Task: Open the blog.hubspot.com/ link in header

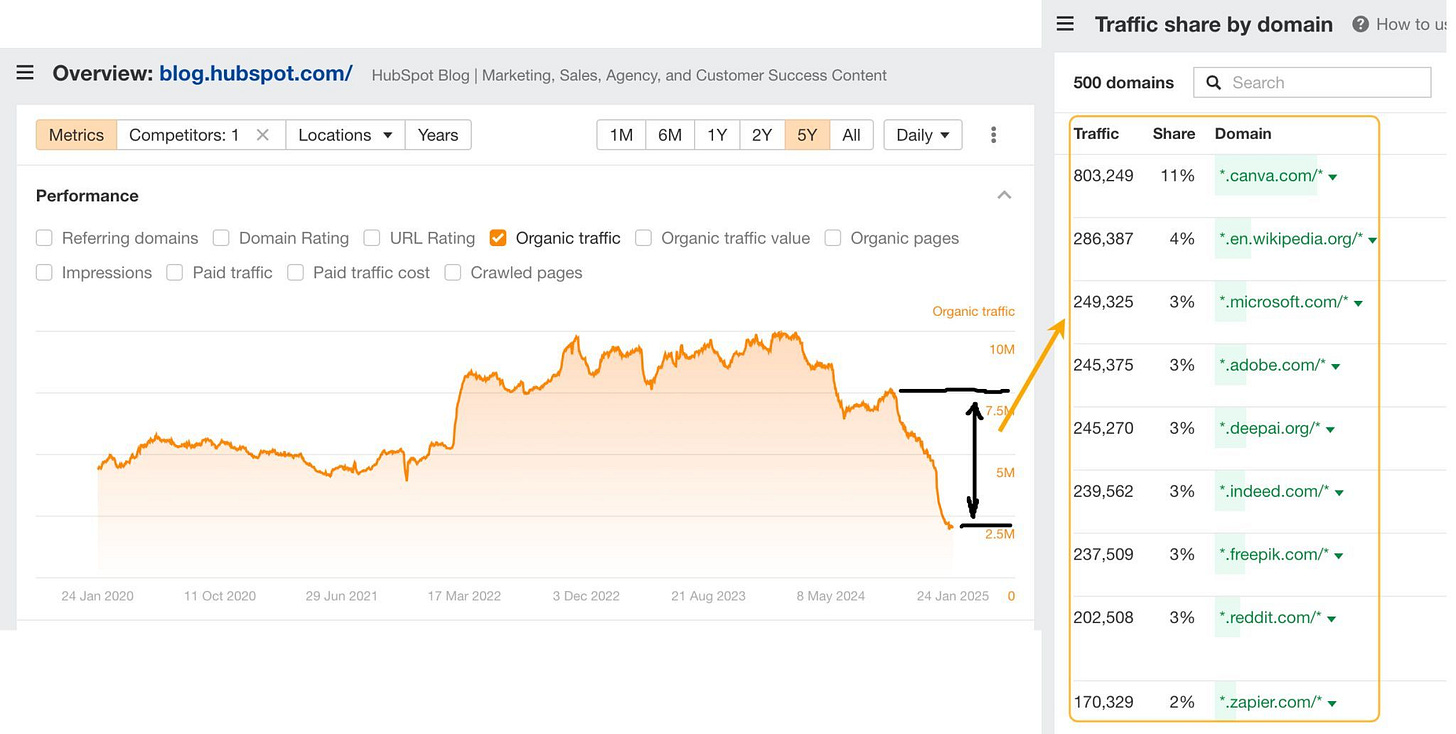Action: click(x=255, y=73)
